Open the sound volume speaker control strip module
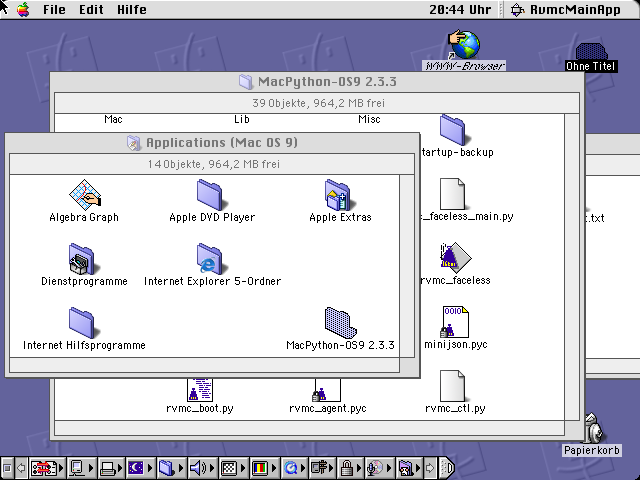 (202, 468)
